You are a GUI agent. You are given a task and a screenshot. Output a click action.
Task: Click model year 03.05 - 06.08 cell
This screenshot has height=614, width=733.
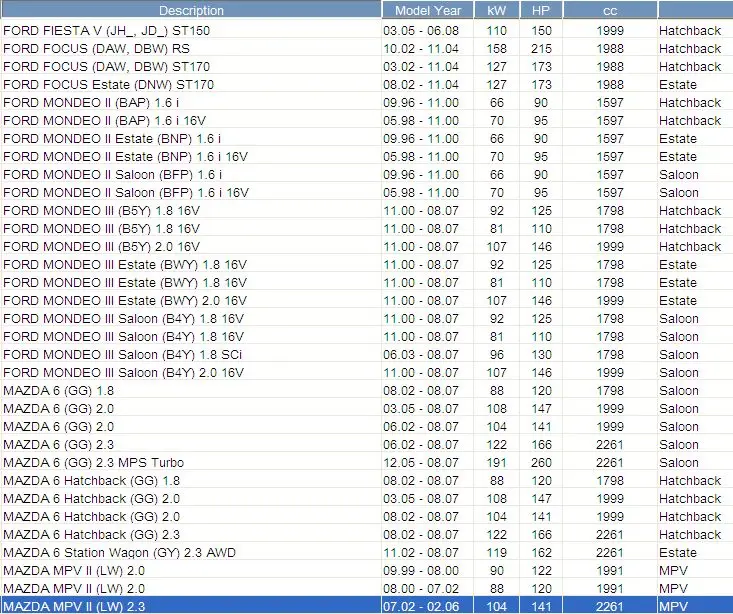click(x=428, y=31)
